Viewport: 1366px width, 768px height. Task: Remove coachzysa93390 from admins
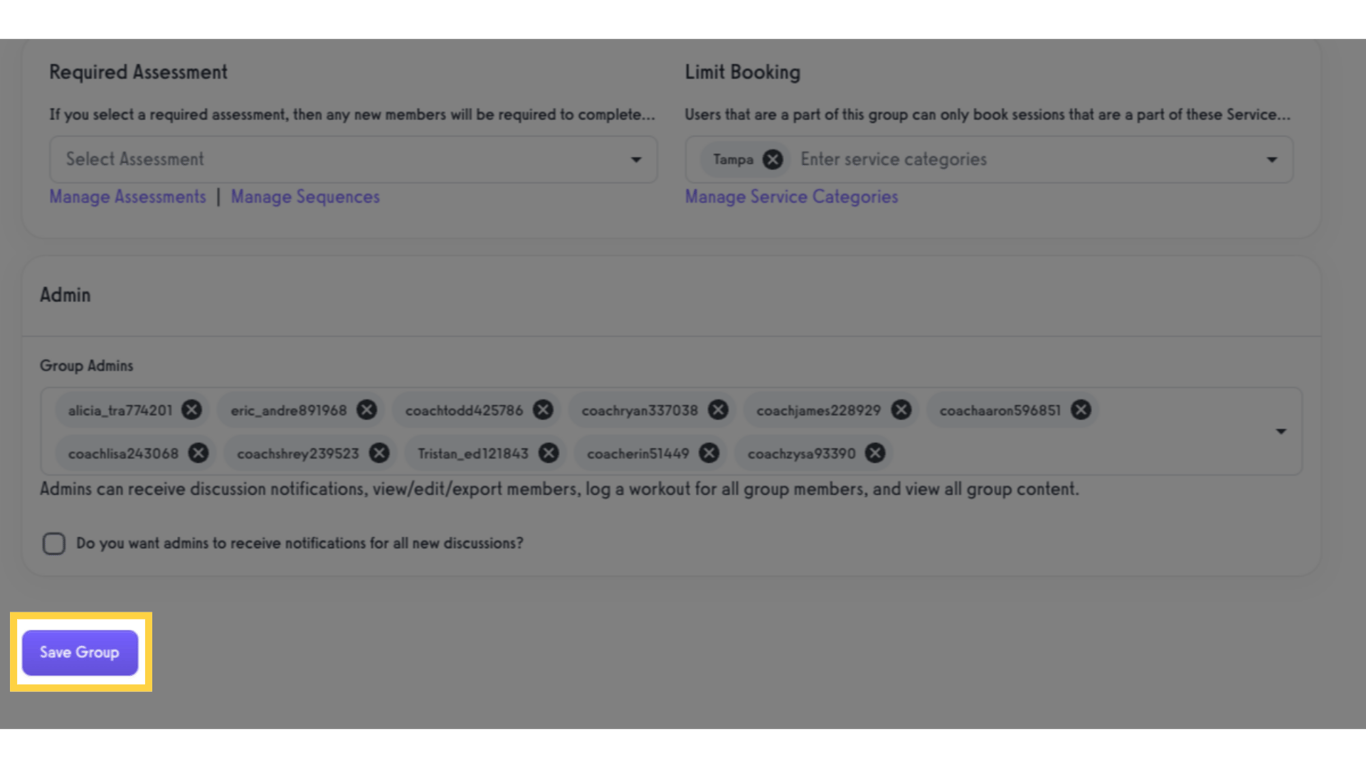(x=875, y=453)
